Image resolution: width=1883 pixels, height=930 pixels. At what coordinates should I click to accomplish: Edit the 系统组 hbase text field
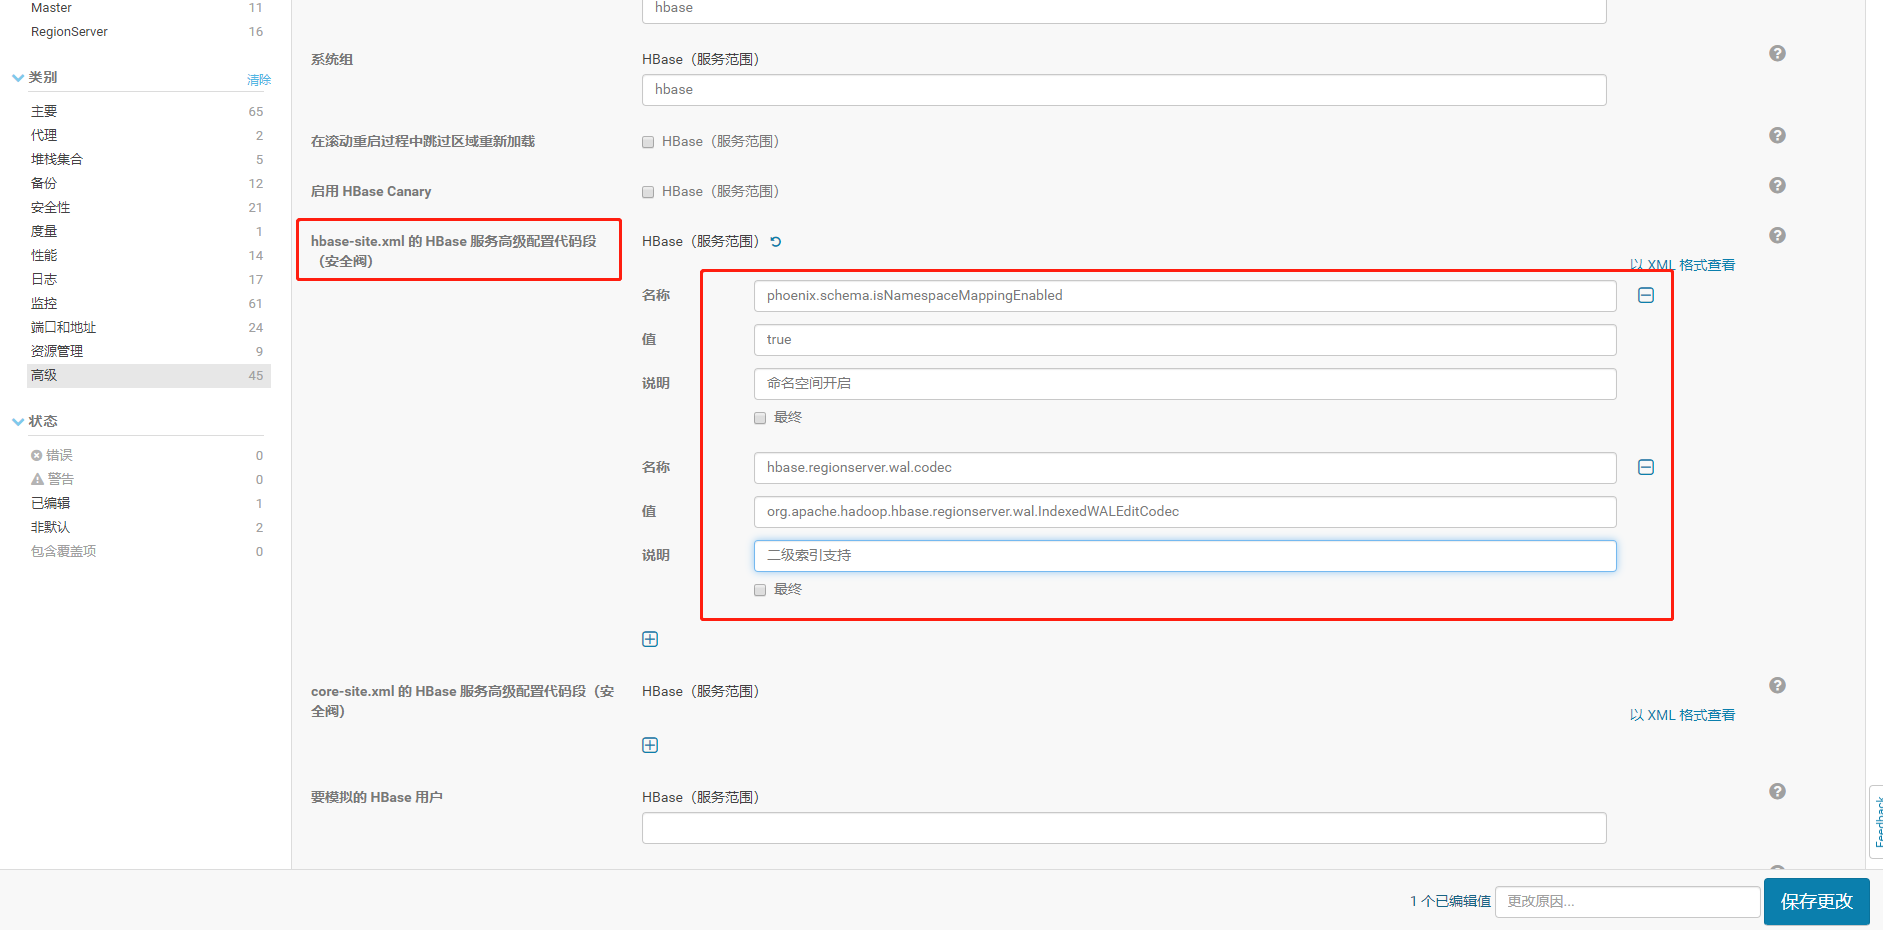(1124, 89)
